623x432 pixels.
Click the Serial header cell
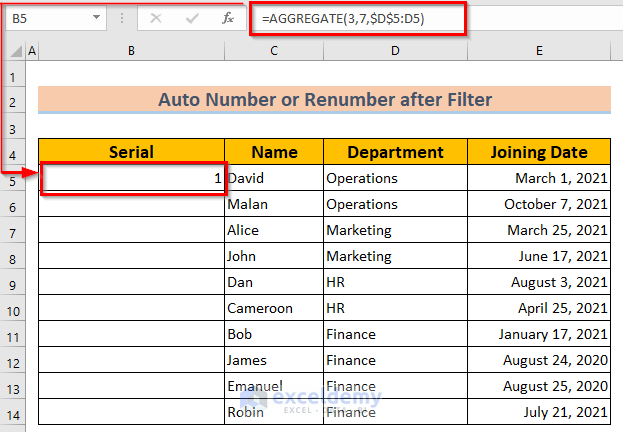click(131, 152)
